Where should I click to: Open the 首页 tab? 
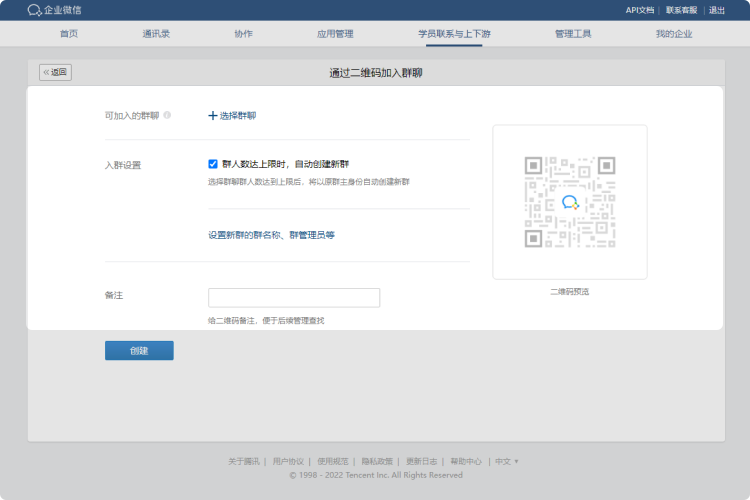(69, 33)
